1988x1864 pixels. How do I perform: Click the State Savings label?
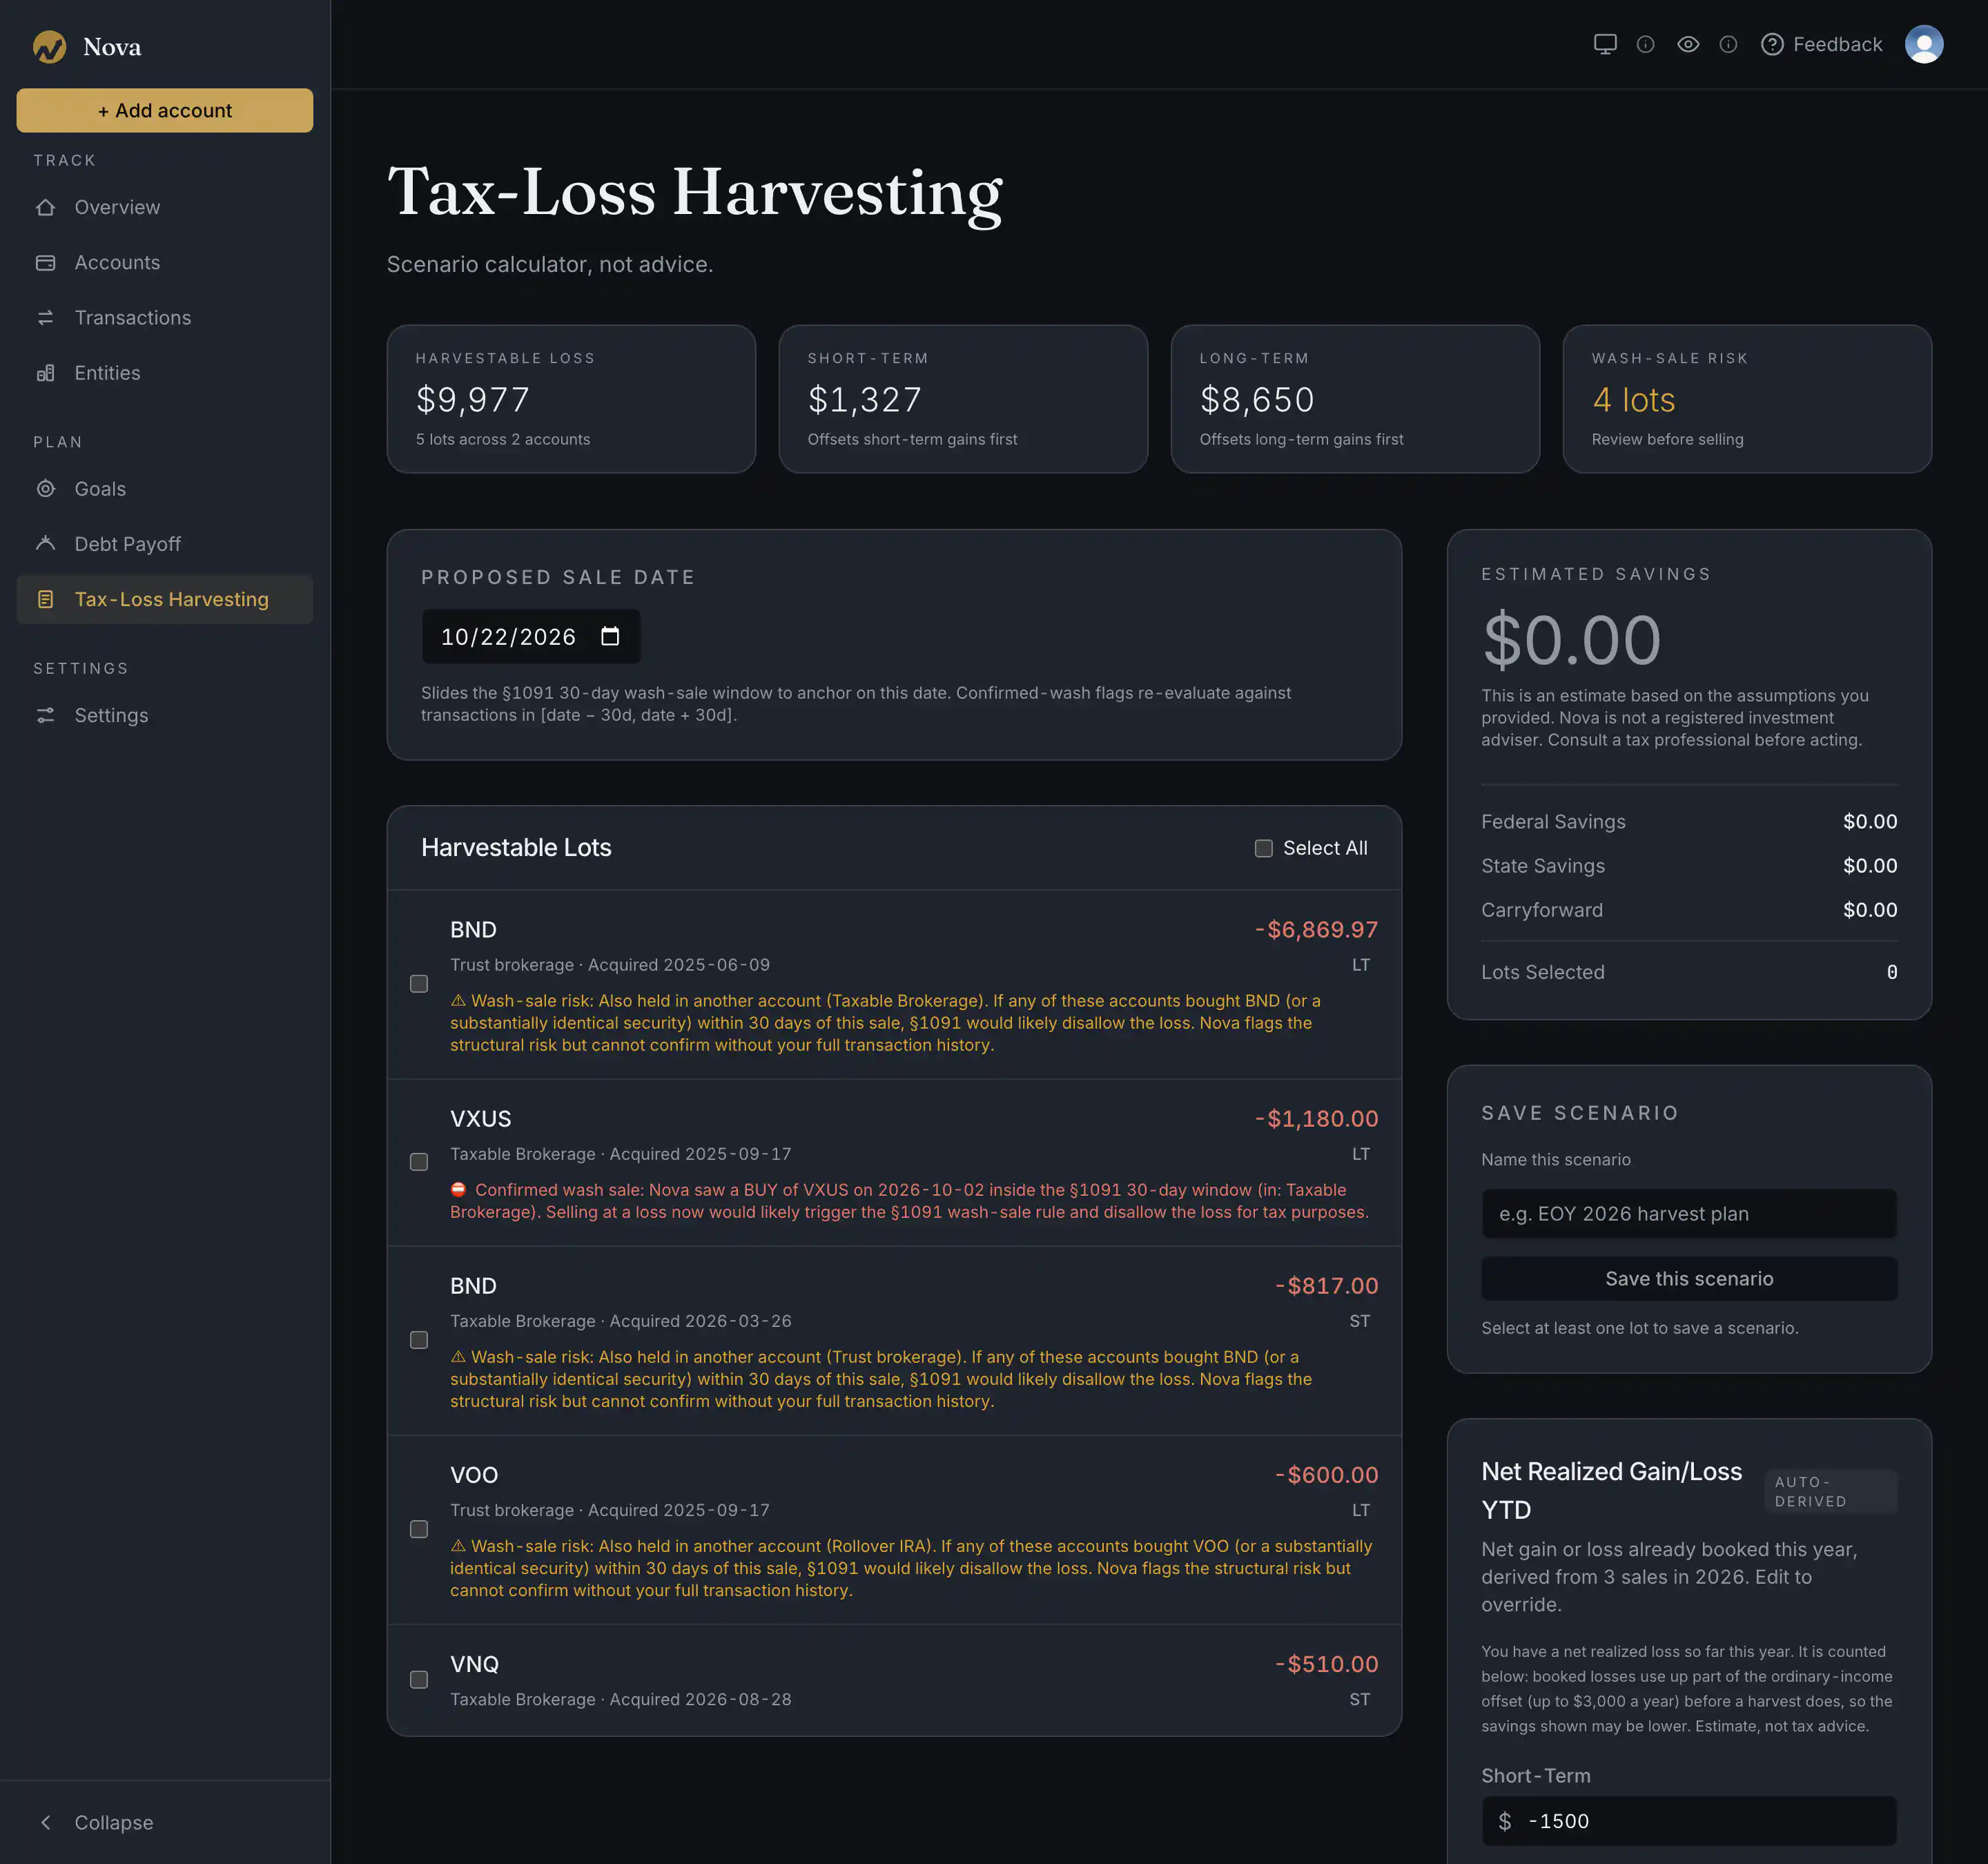(x=1542, y=865)
